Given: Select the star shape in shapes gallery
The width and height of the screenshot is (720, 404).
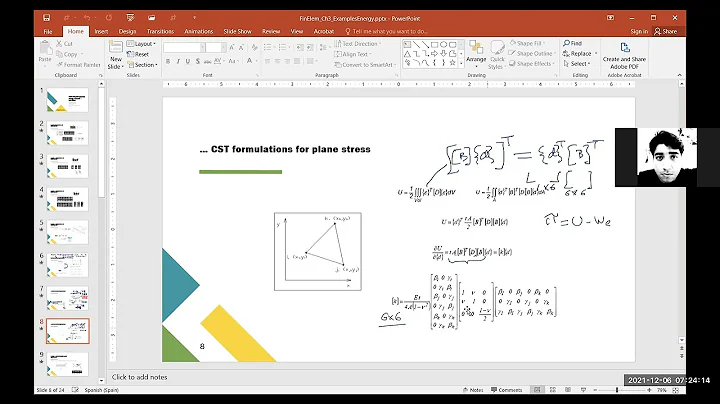Looking at the screenshot, I should click(452, 62).
